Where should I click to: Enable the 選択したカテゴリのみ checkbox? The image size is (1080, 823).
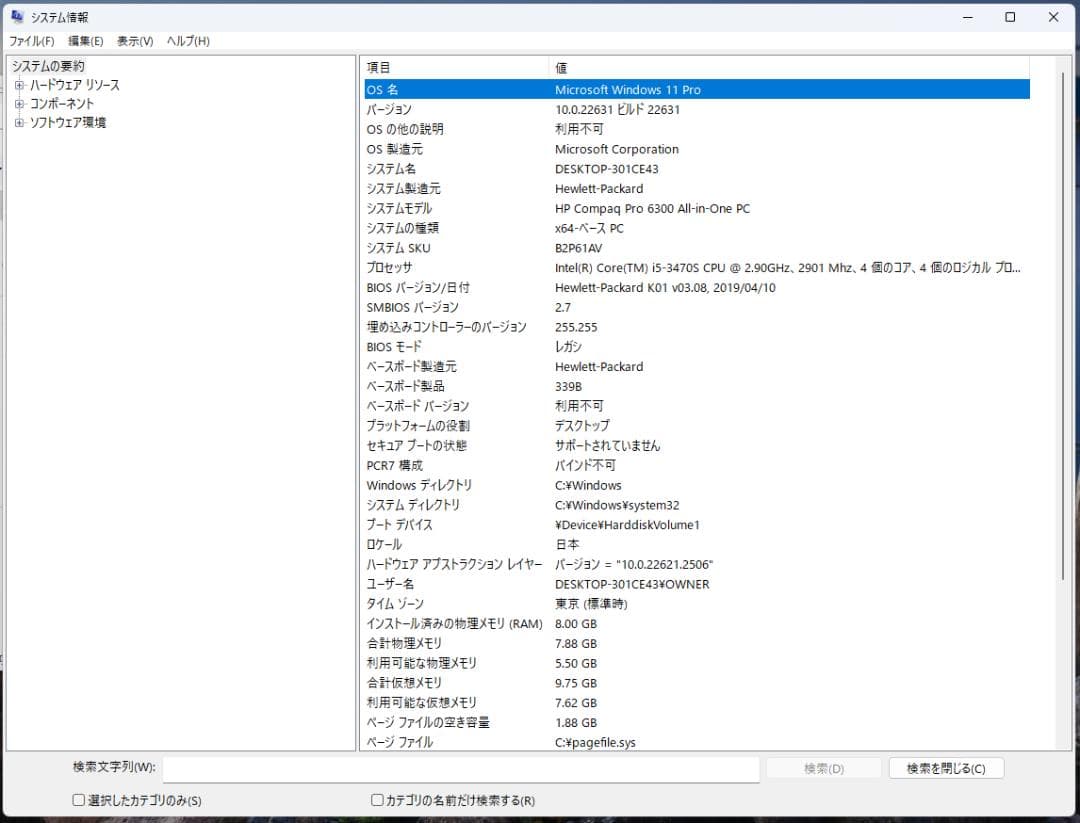point(77,800)
